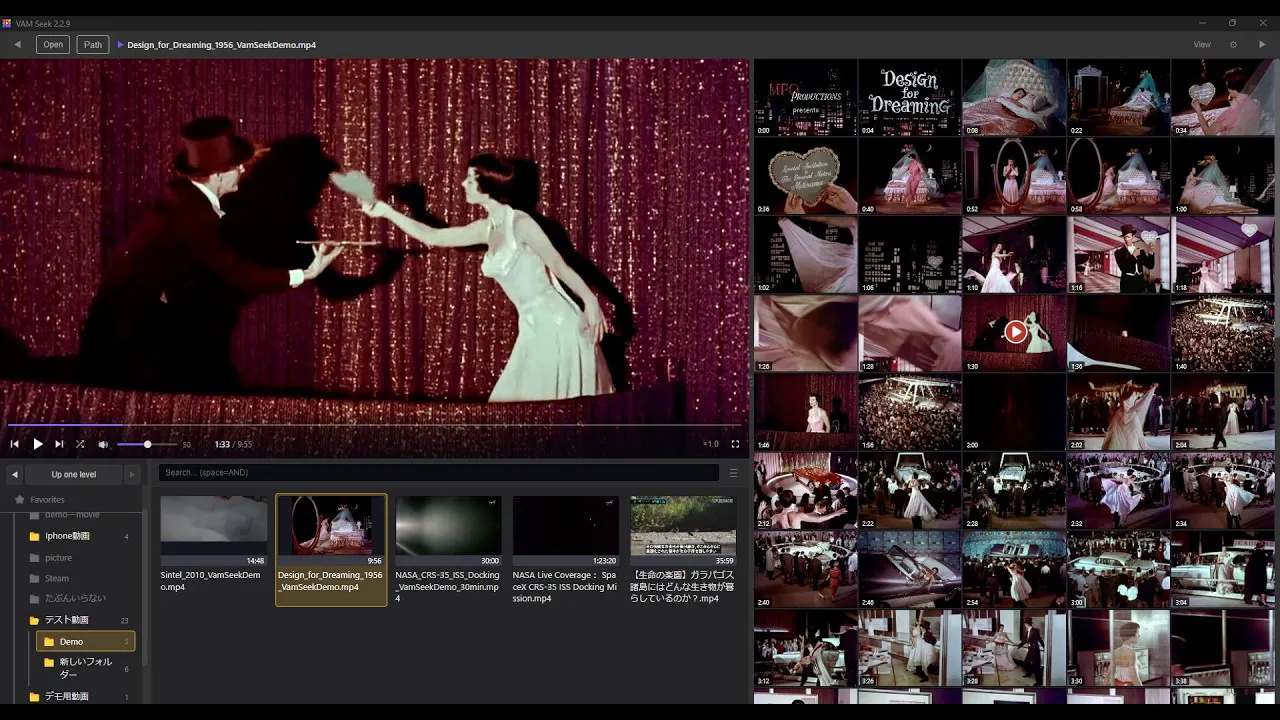Select the Steam folder

80,578
